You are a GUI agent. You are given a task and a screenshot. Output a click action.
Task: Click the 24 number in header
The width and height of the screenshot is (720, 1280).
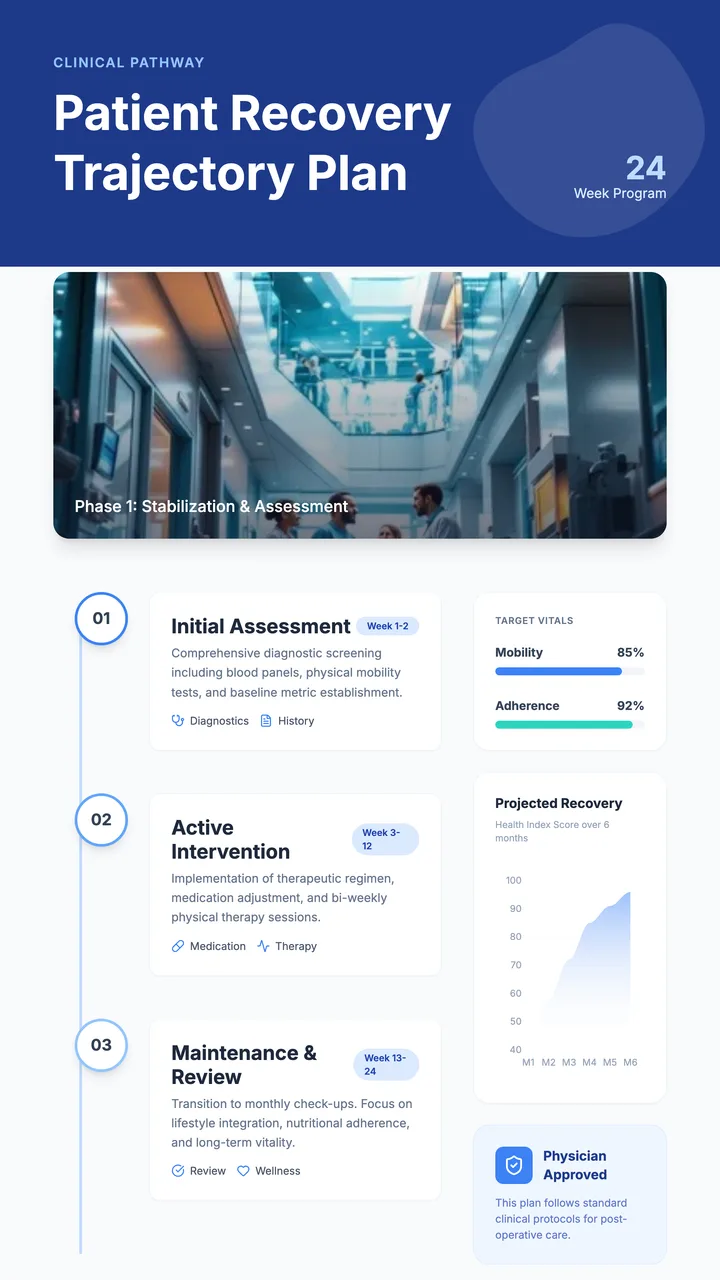[x=646, y=167]
